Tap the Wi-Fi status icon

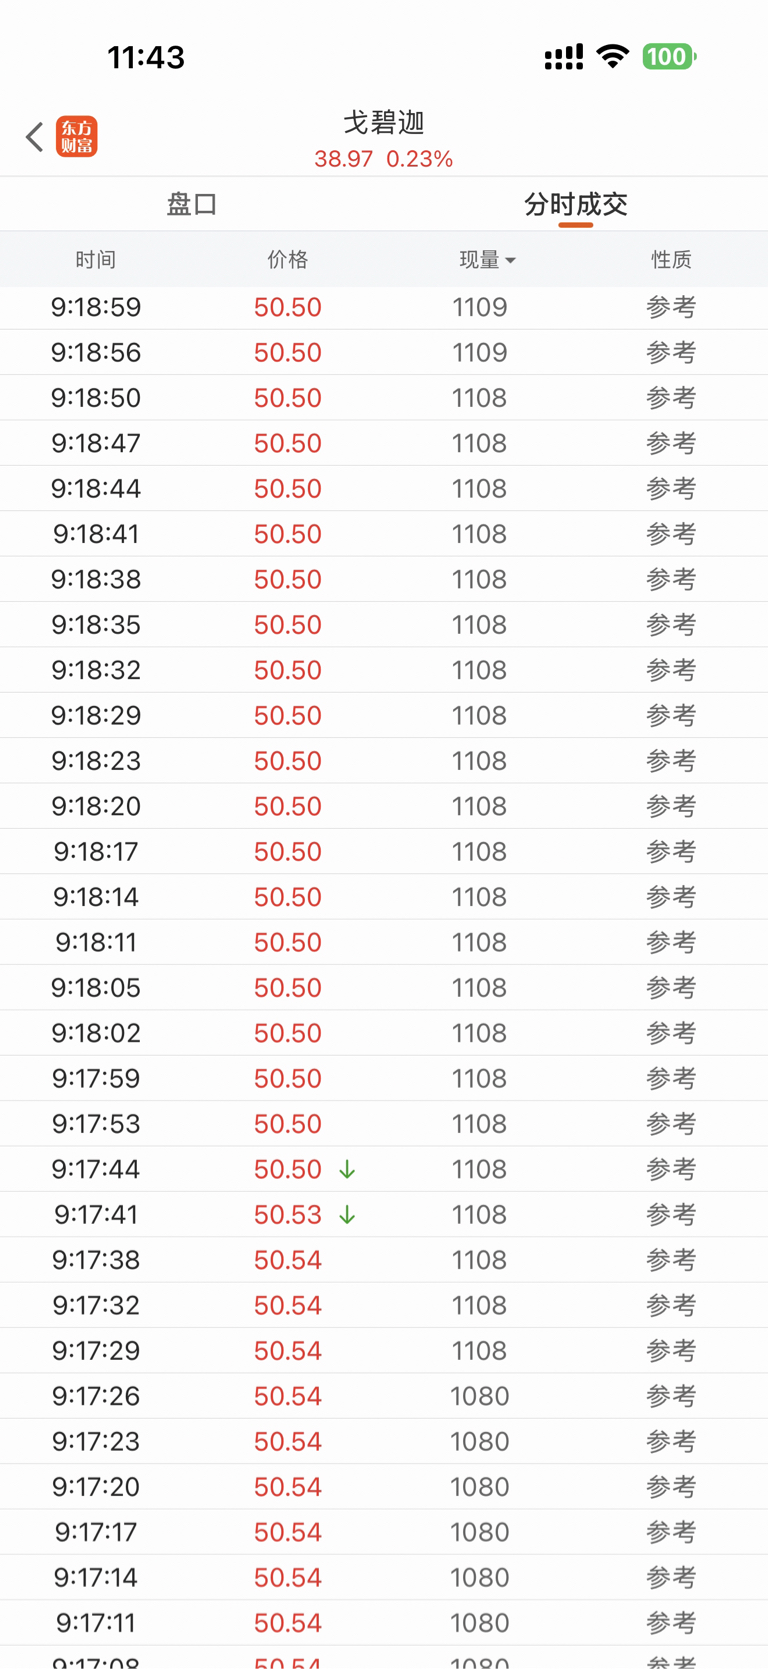click(x=612, y=56)
